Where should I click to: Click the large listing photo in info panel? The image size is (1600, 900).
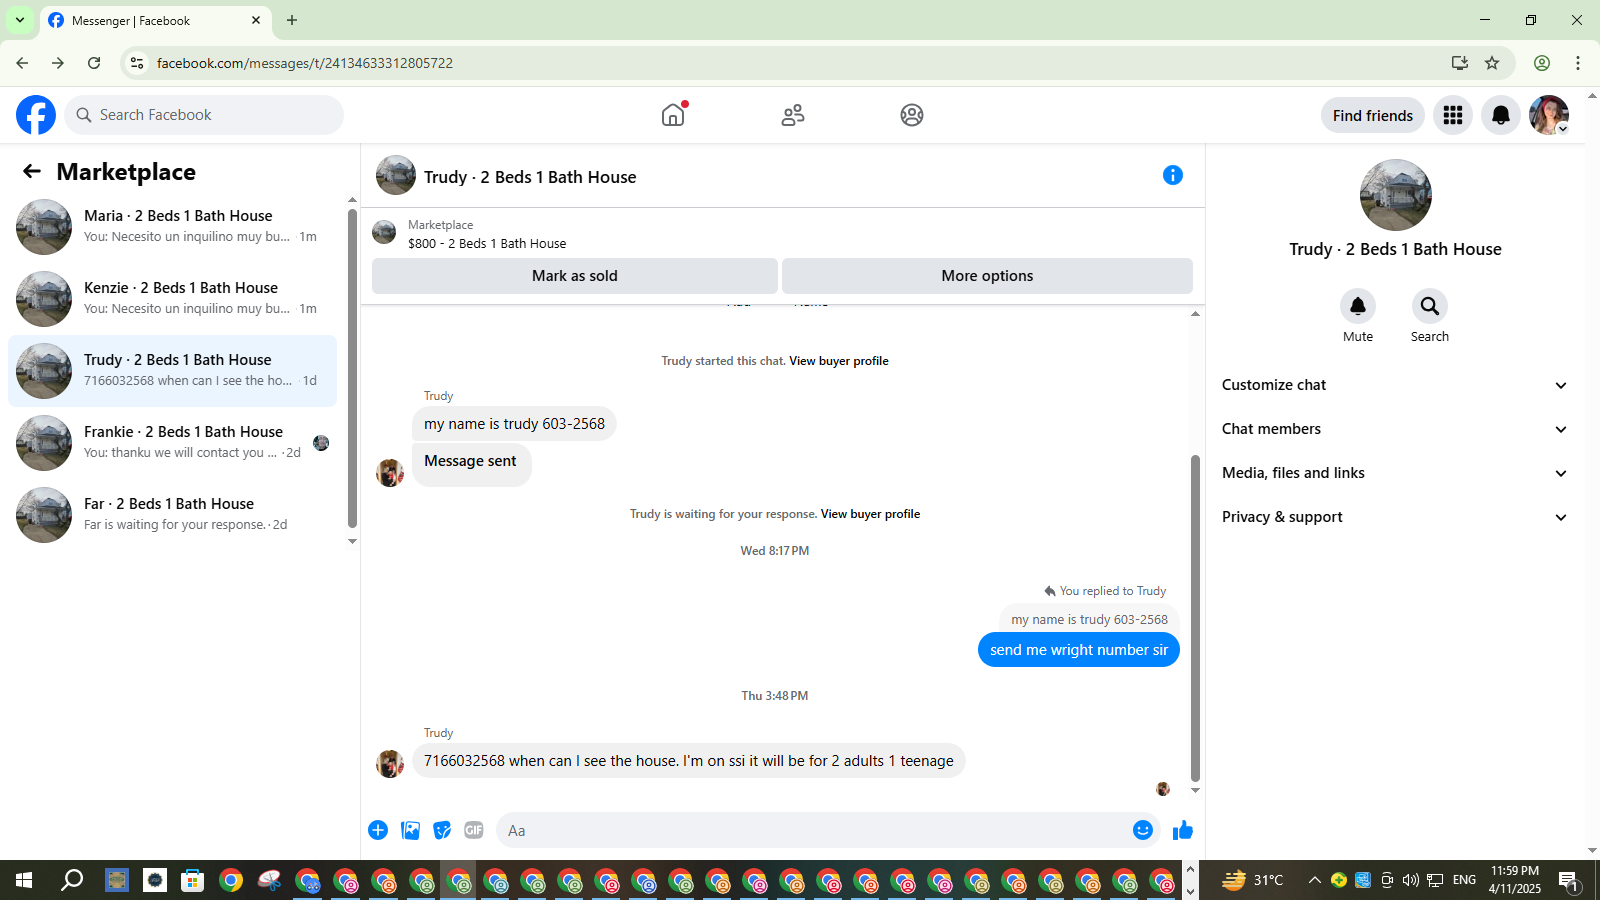click(x=1396, y=195)
